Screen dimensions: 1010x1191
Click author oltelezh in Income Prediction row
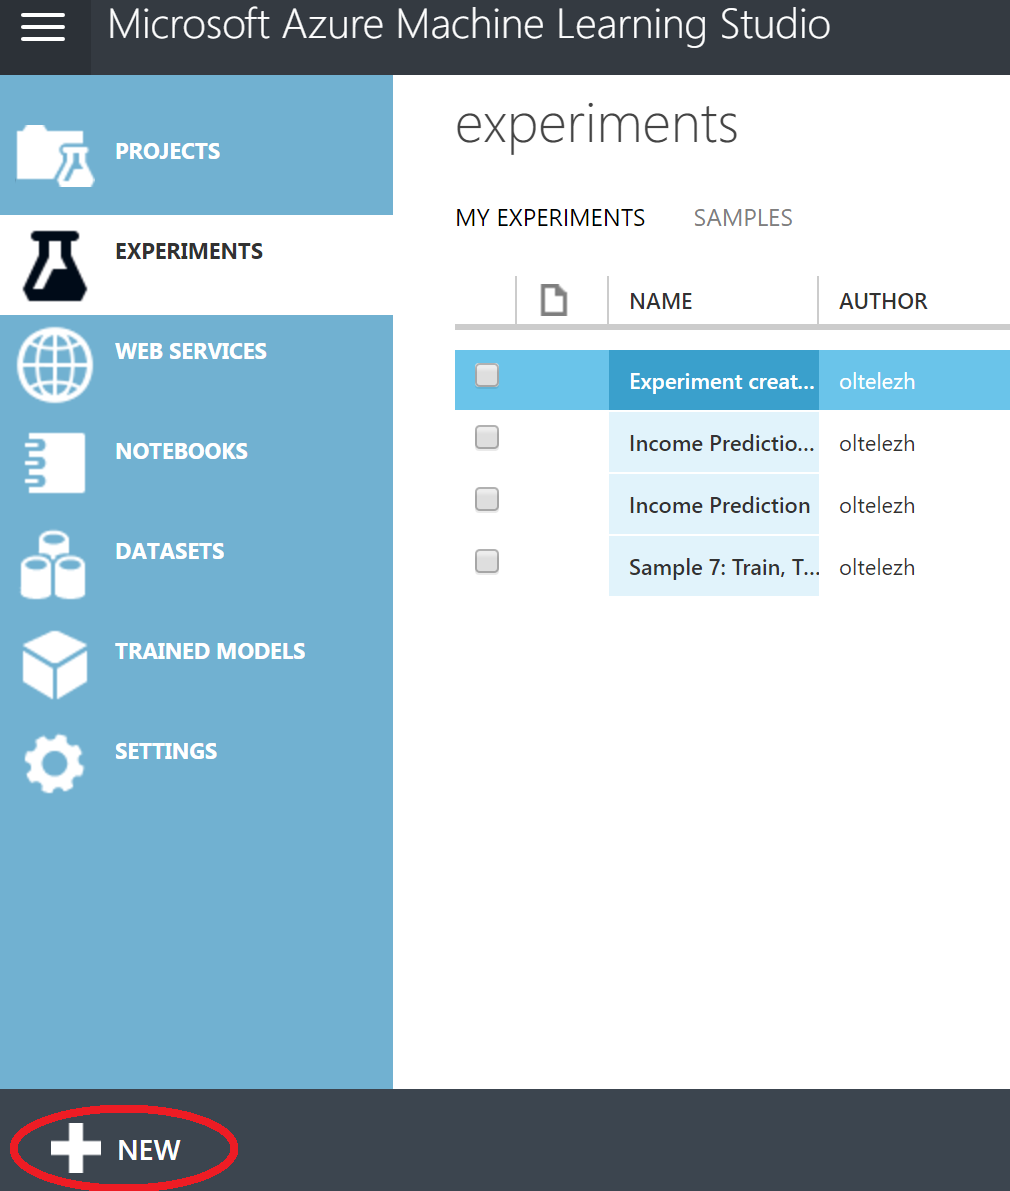point(877,506)
